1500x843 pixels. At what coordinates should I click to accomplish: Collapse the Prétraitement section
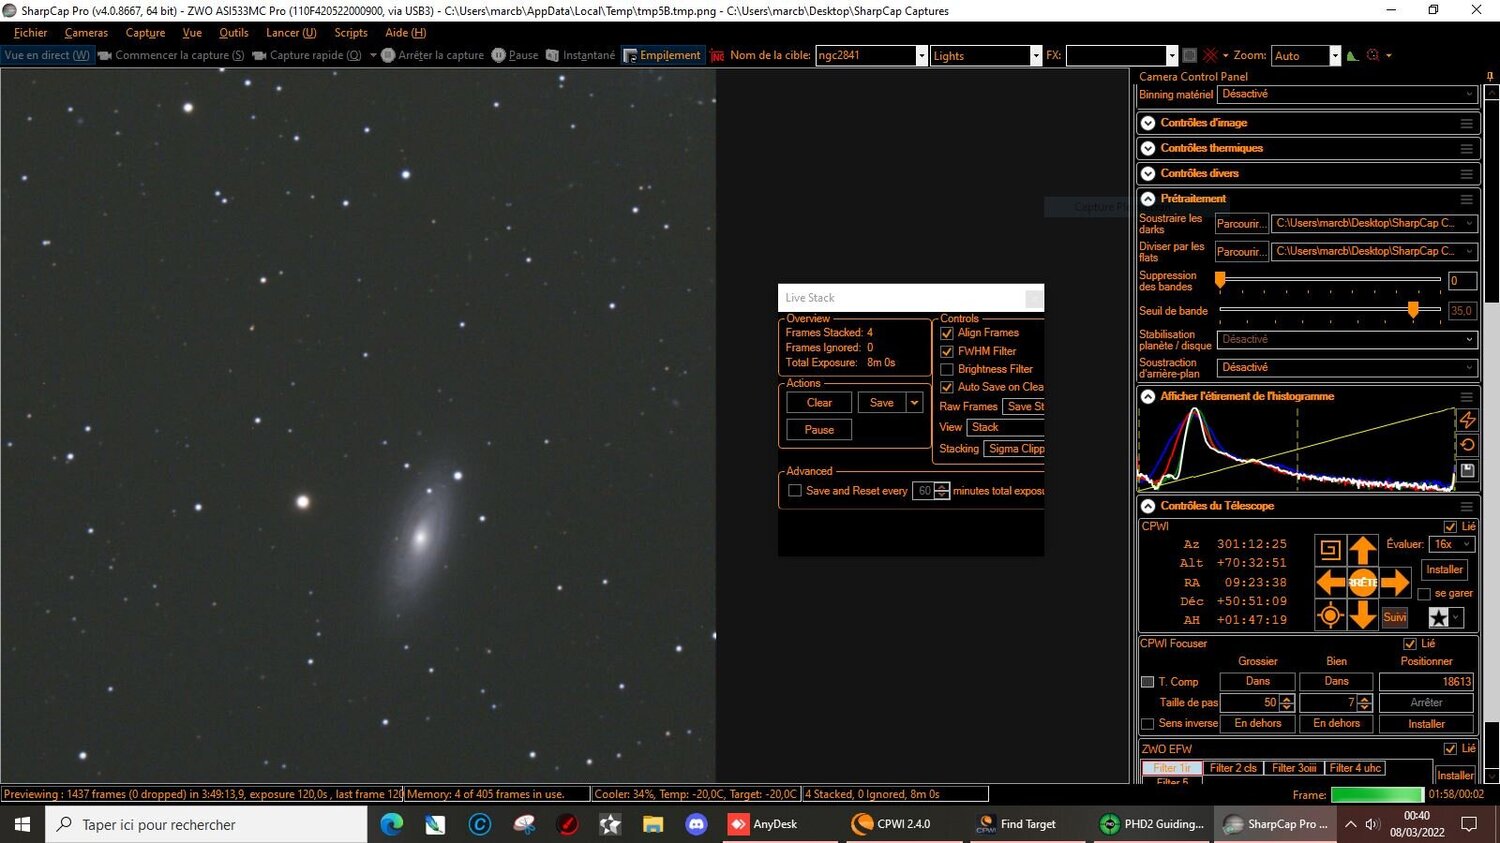[1147, 198]
